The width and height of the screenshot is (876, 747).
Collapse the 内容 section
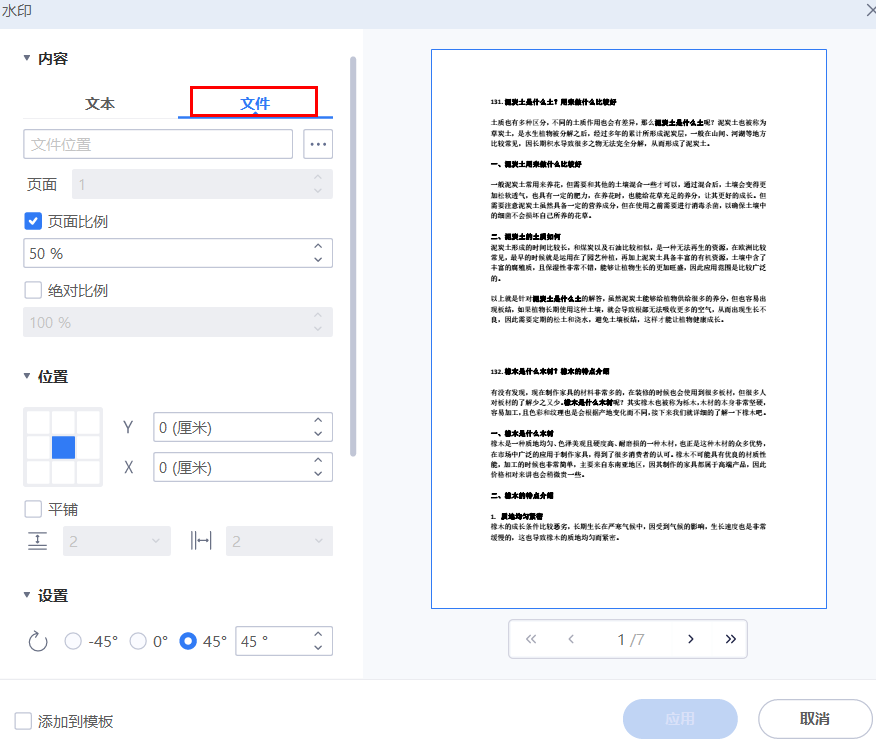pos(24,58)
